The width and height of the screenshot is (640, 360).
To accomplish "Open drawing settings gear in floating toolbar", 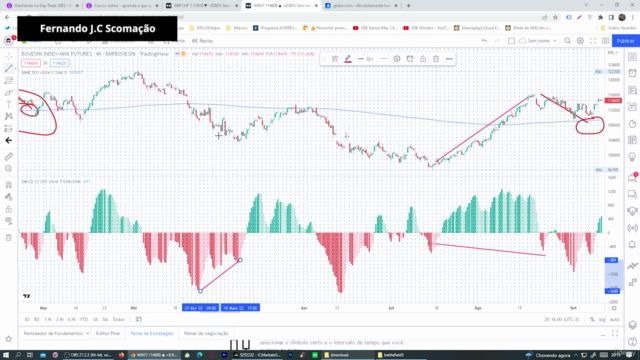I will [397, 59].
